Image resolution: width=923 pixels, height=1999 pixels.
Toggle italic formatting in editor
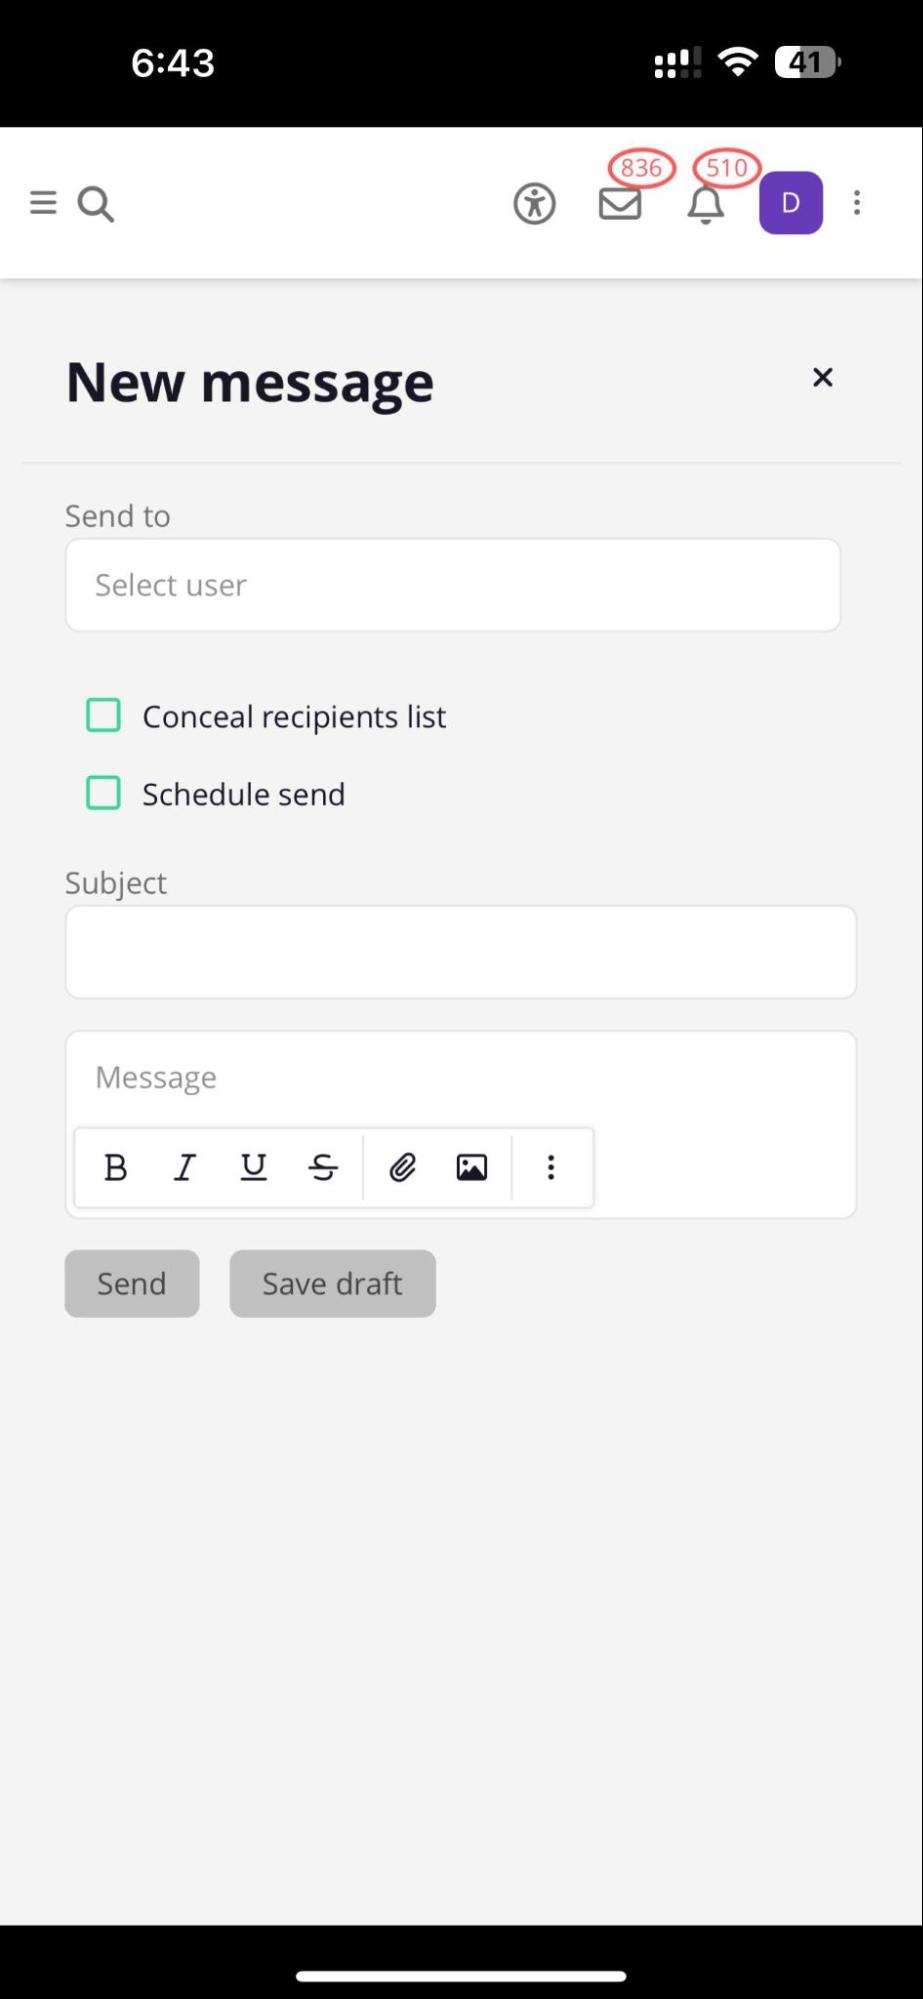[185, 1167]
